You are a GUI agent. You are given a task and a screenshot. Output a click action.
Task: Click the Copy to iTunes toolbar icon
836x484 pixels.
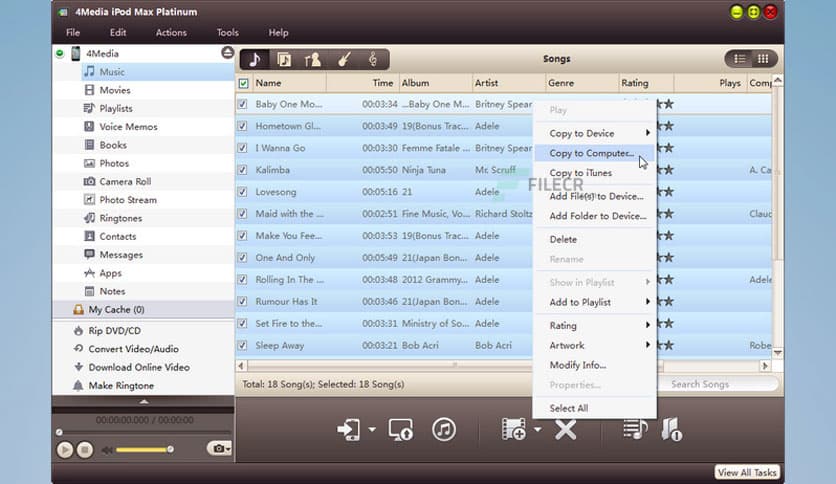[x=444, y=430]
